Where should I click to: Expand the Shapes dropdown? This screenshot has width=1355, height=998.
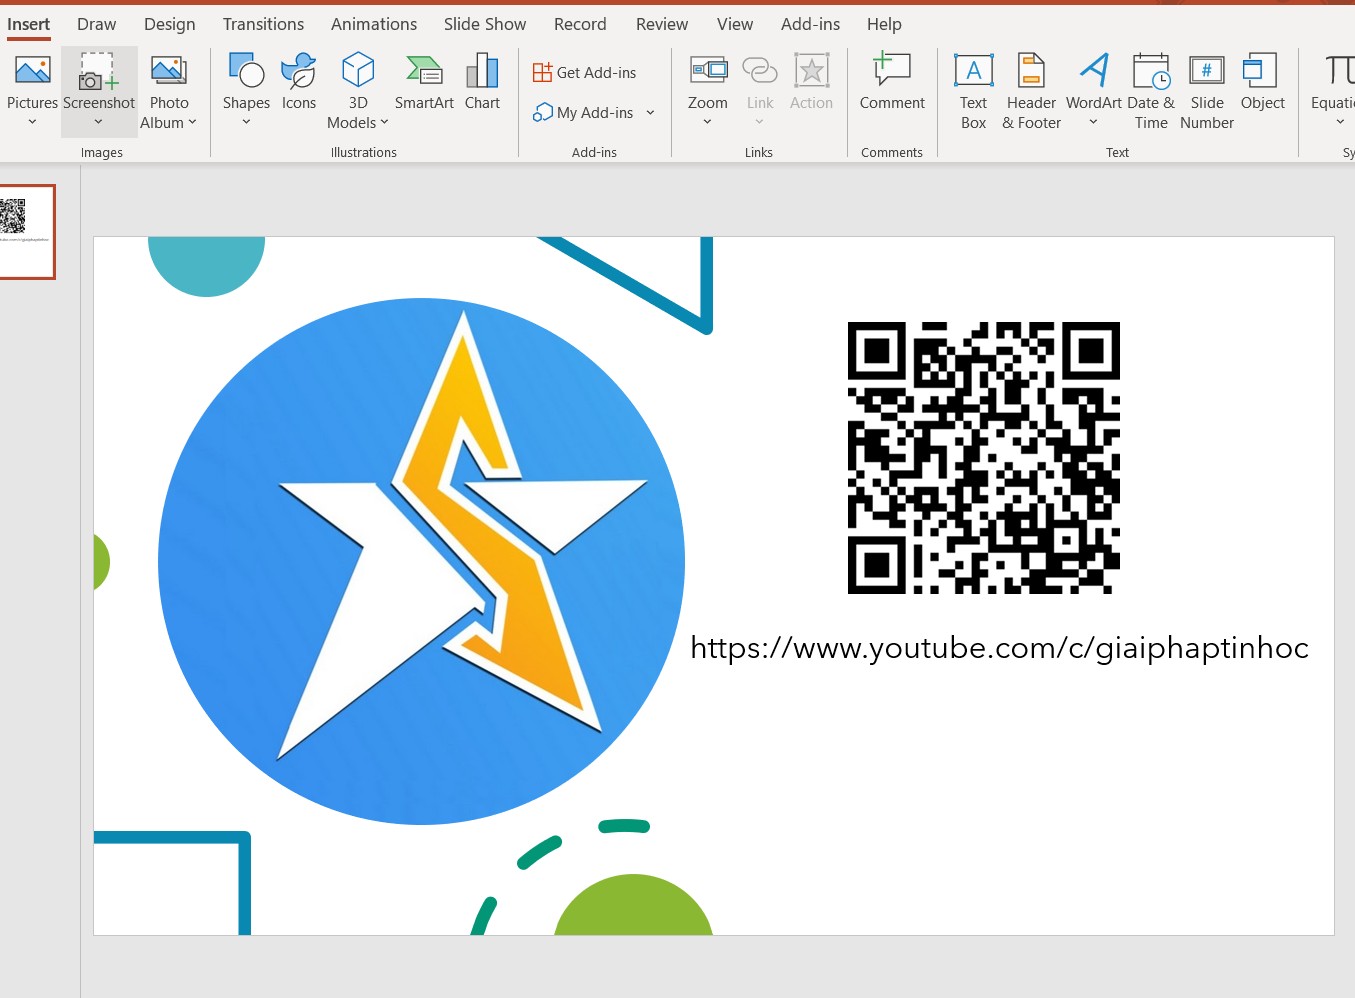tap(246, 122)
